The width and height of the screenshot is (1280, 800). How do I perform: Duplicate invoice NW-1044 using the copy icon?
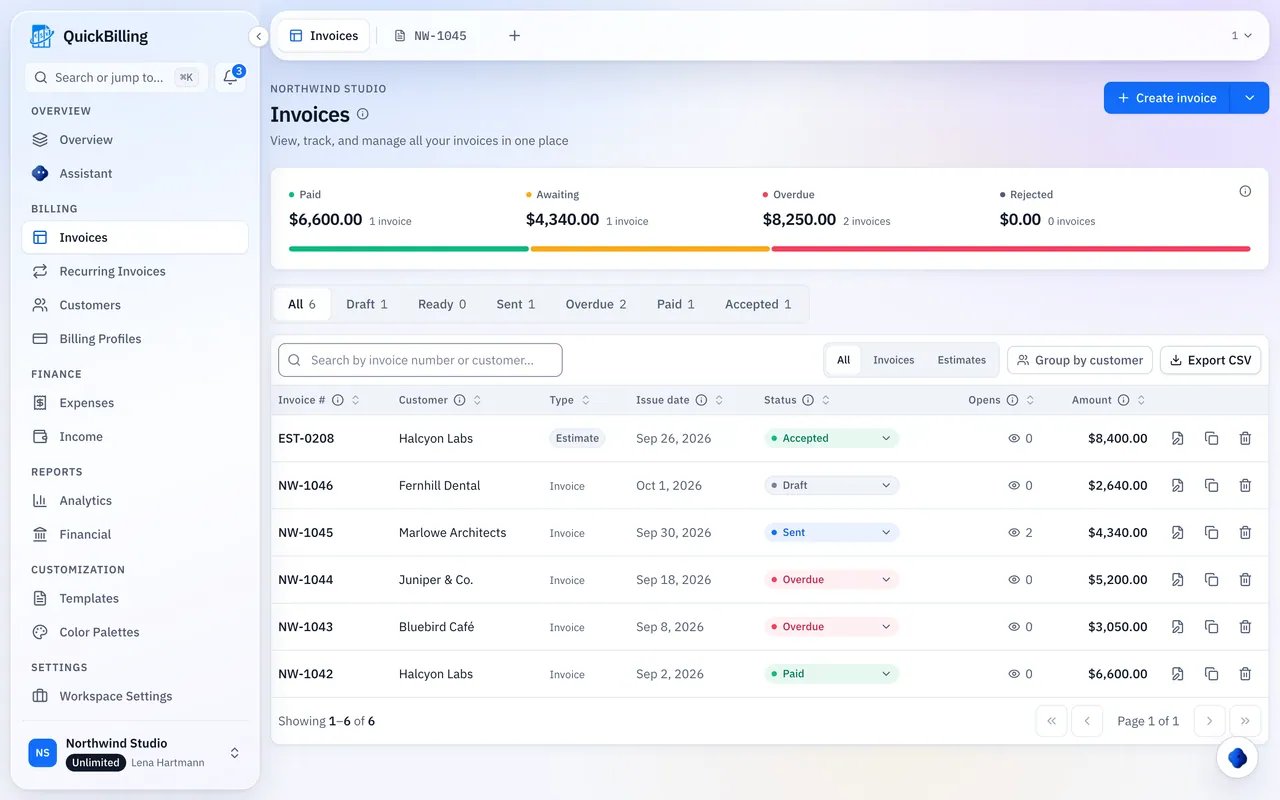click(1211, 579)
